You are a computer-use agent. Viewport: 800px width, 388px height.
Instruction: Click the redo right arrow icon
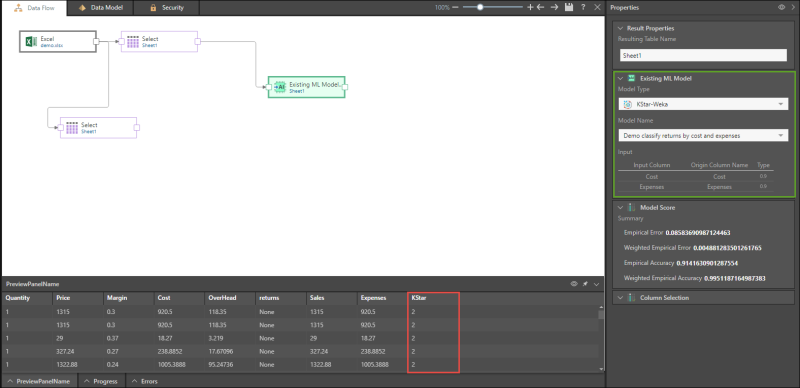pyautogui.click(x=555, y=8)
